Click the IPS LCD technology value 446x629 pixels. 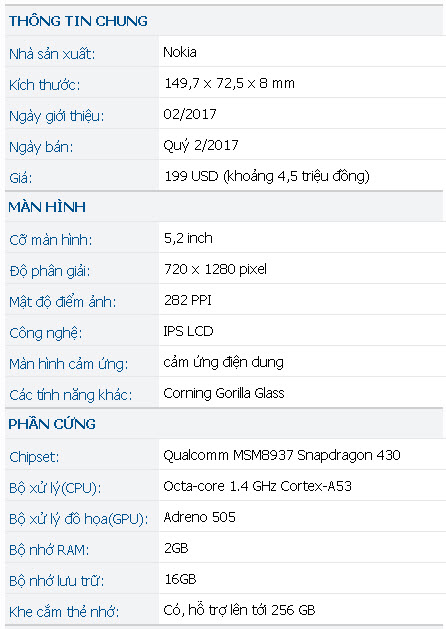(x=189, y=331)
